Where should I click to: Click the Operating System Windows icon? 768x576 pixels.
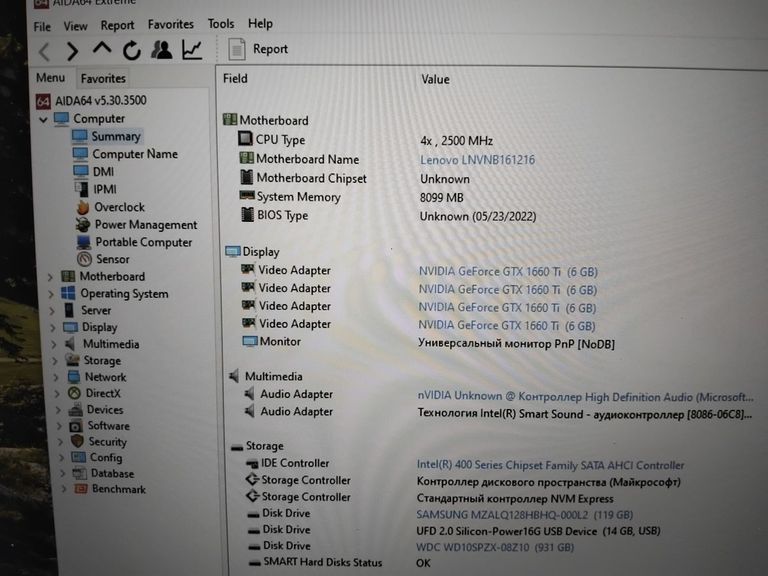pos(68,293)
